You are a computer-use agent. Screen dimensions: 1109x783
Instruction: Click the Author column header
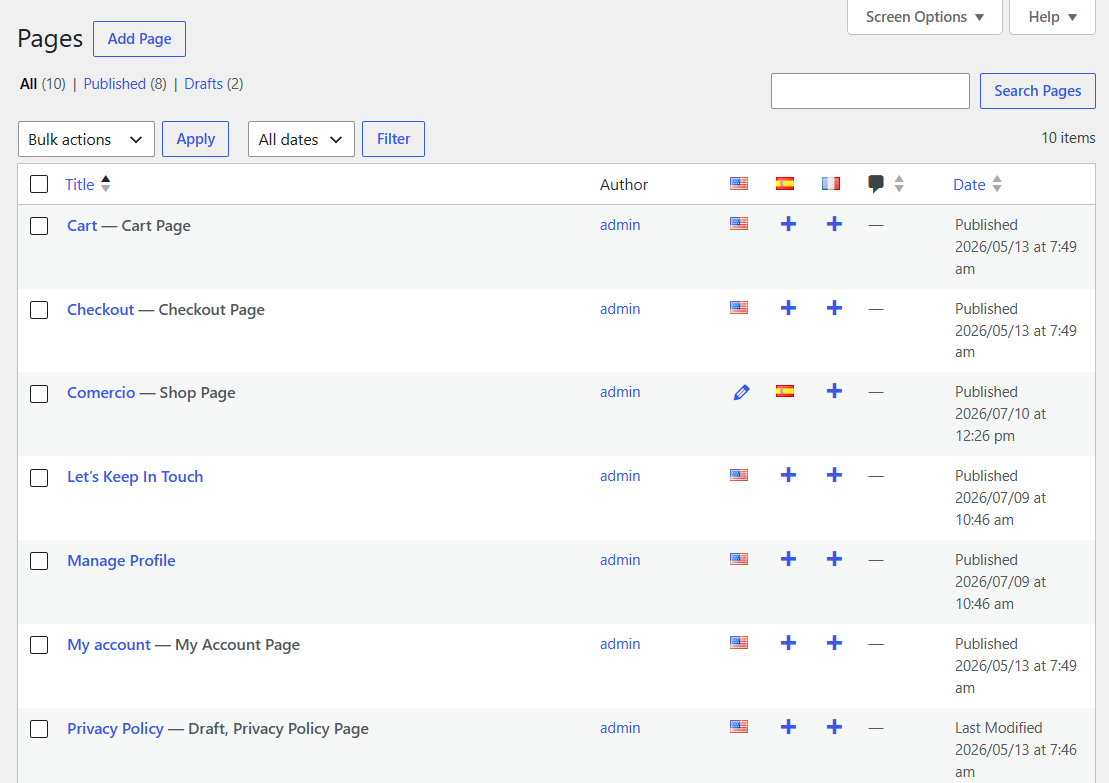coord(624,185)
